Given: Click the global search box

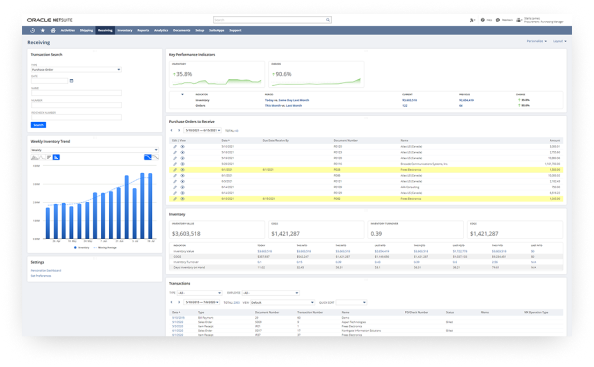Looking at the screenshot, I should point(272,20).
